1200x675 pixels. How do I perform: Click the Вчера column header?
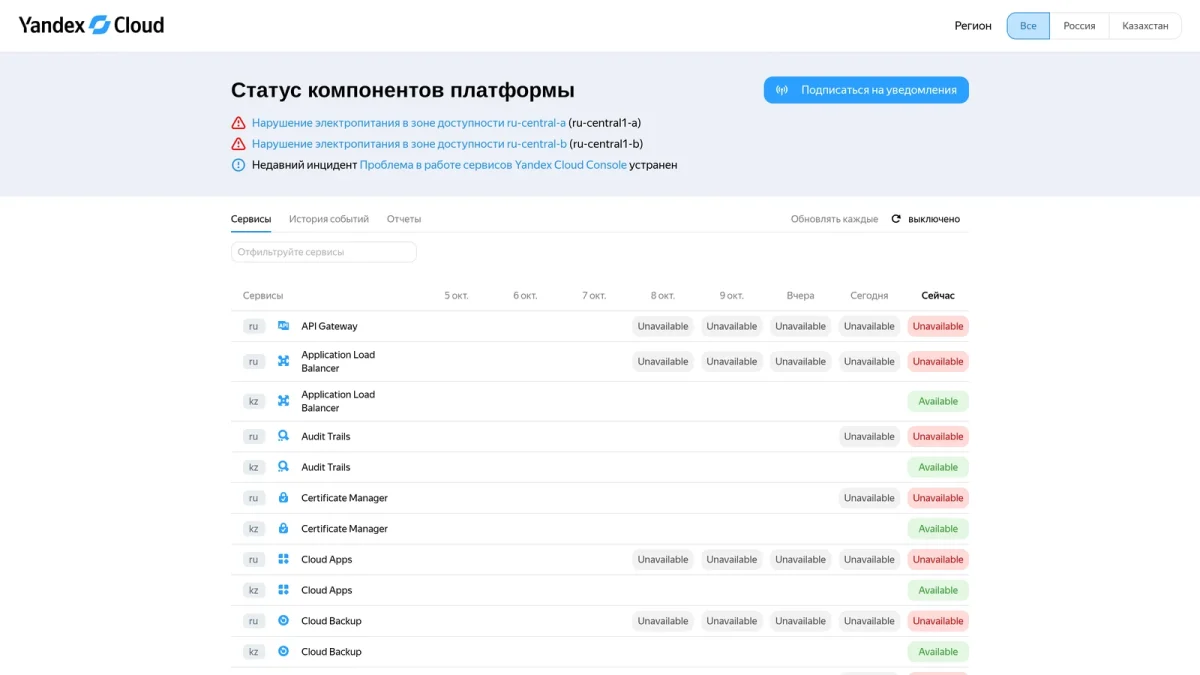pos(800,295)
